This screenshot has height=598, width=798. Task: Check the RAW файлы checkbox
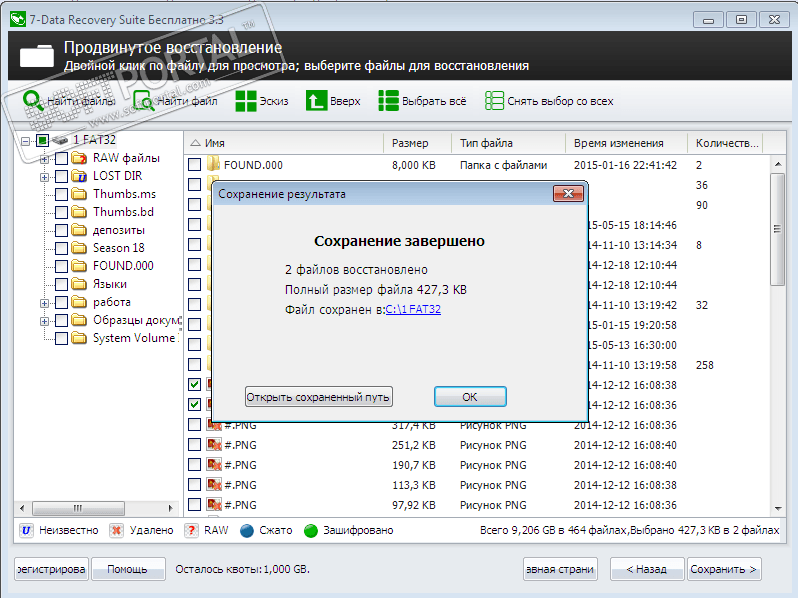tap(61, 158)
